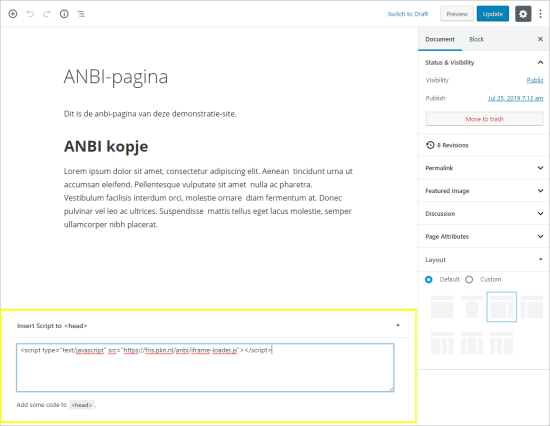Click the Add block plus icon

(13, 14)
